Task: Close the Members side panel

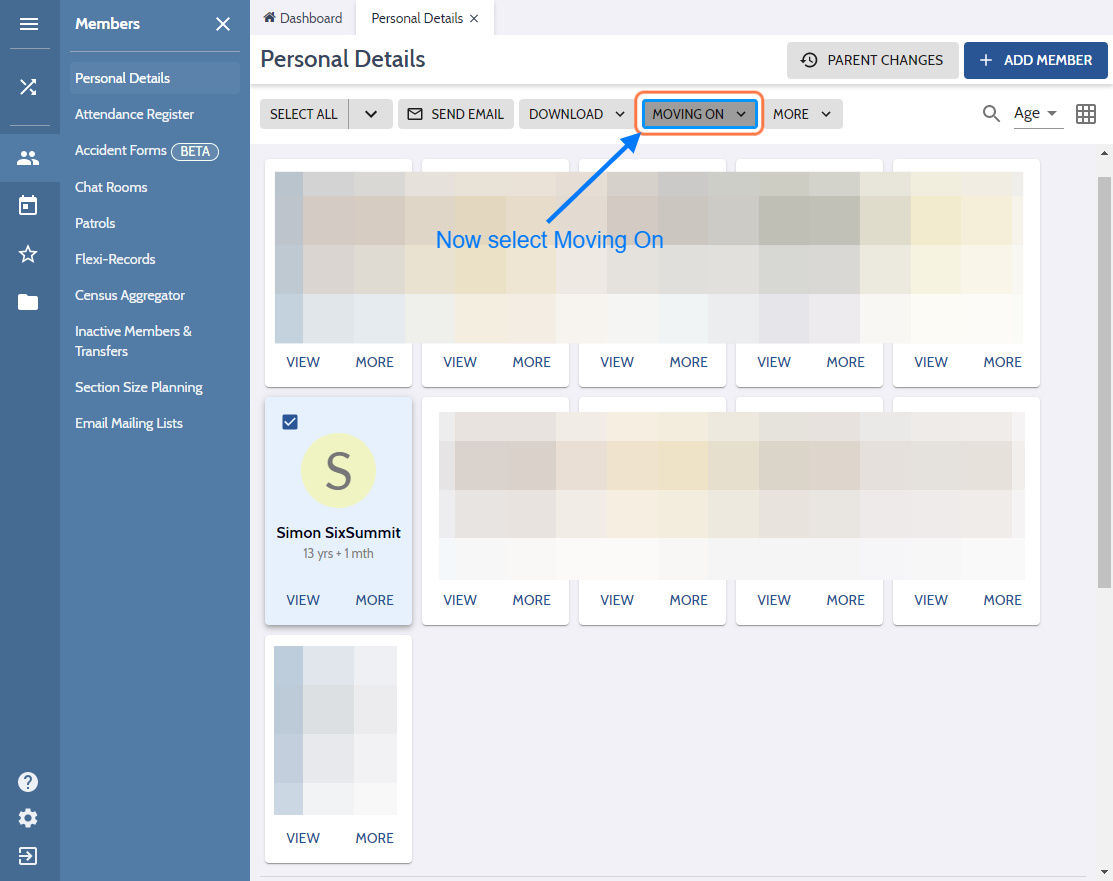Action: coord(223,24)
